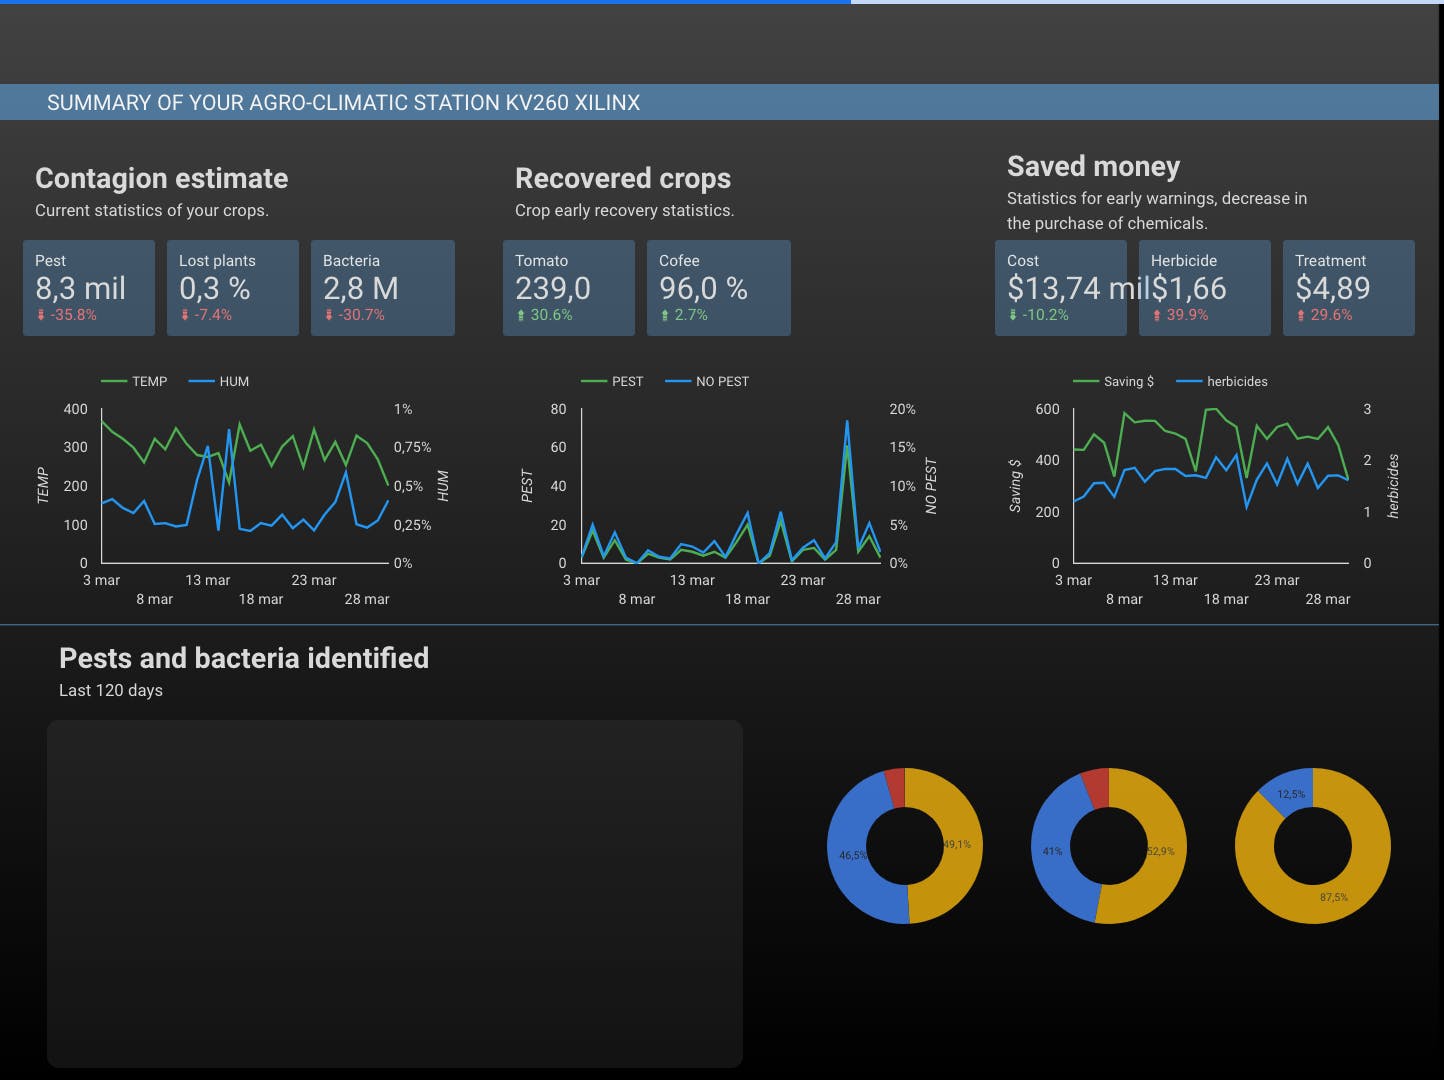
Task: Click the Contagion estimate heading
Action: pos(162,178)
